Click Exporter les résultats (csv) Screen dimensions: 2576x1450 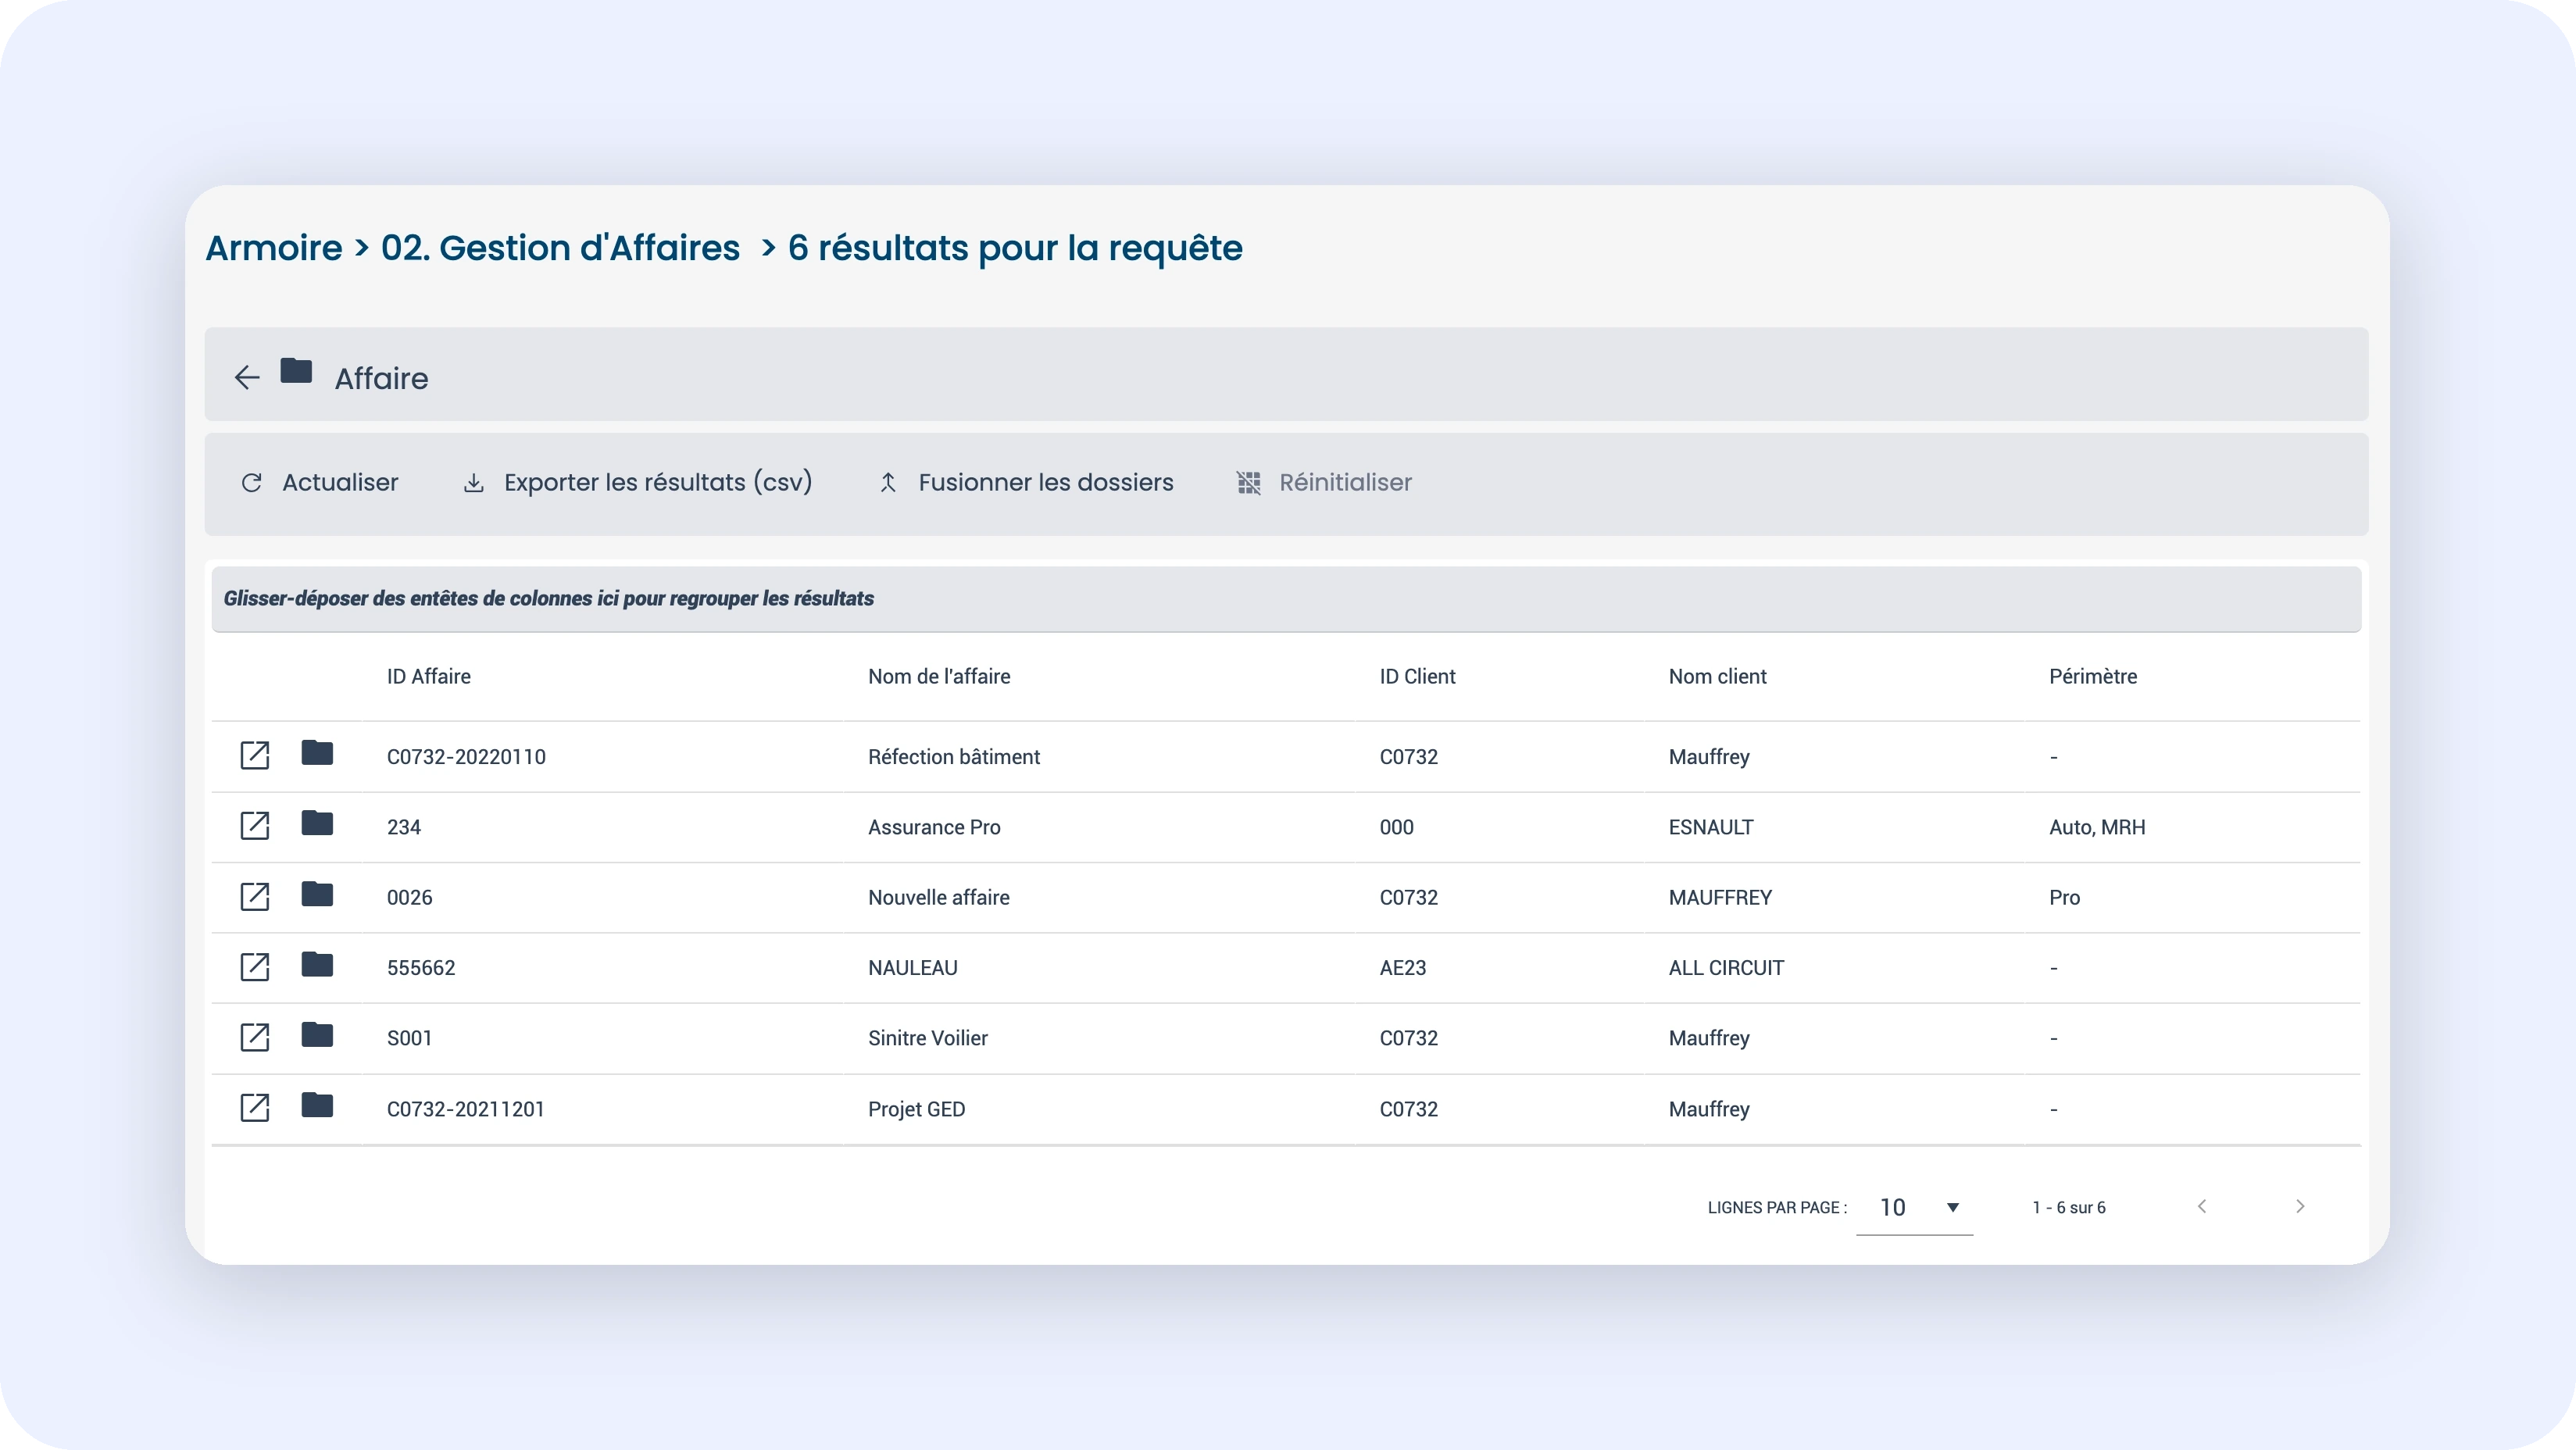click(638, 483)
